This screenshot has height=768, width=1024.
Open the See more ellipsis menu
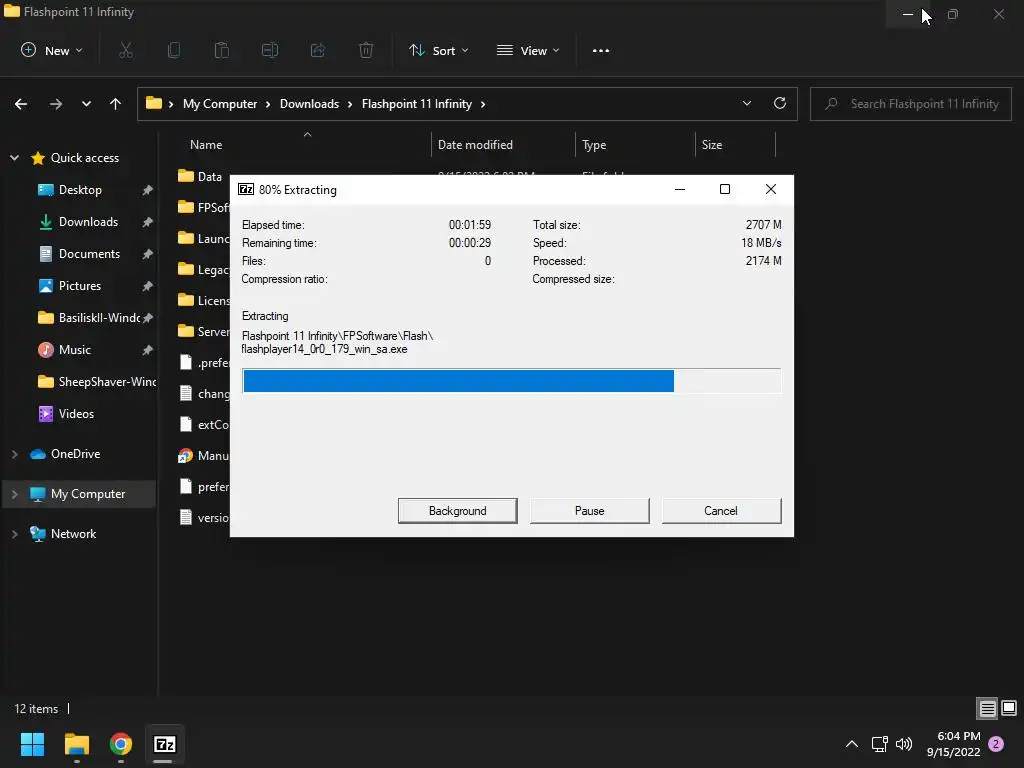[x=601, y=50]
